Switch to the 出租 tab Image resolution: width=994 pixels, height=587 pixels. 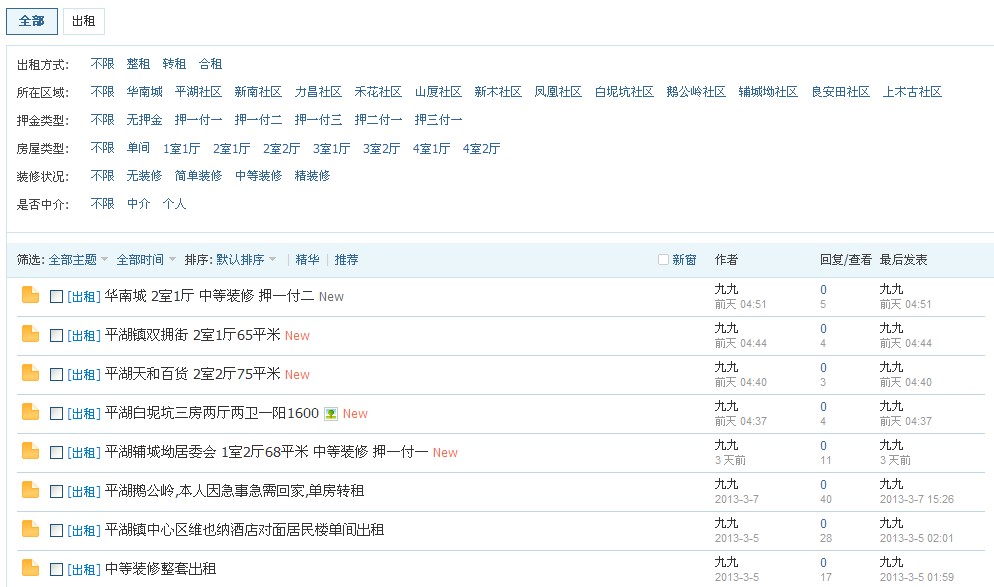[84, 21]
